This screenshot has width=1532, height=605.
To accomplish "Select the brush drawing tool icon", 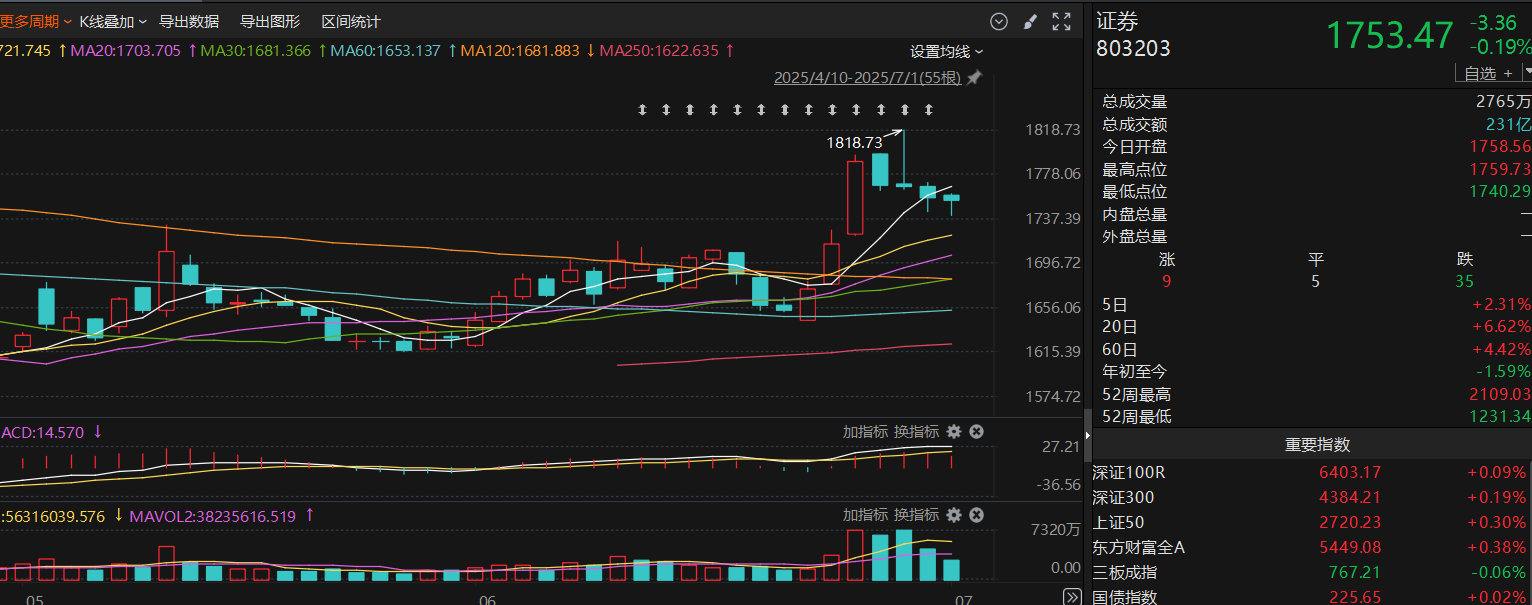I will click(1030, 21).
